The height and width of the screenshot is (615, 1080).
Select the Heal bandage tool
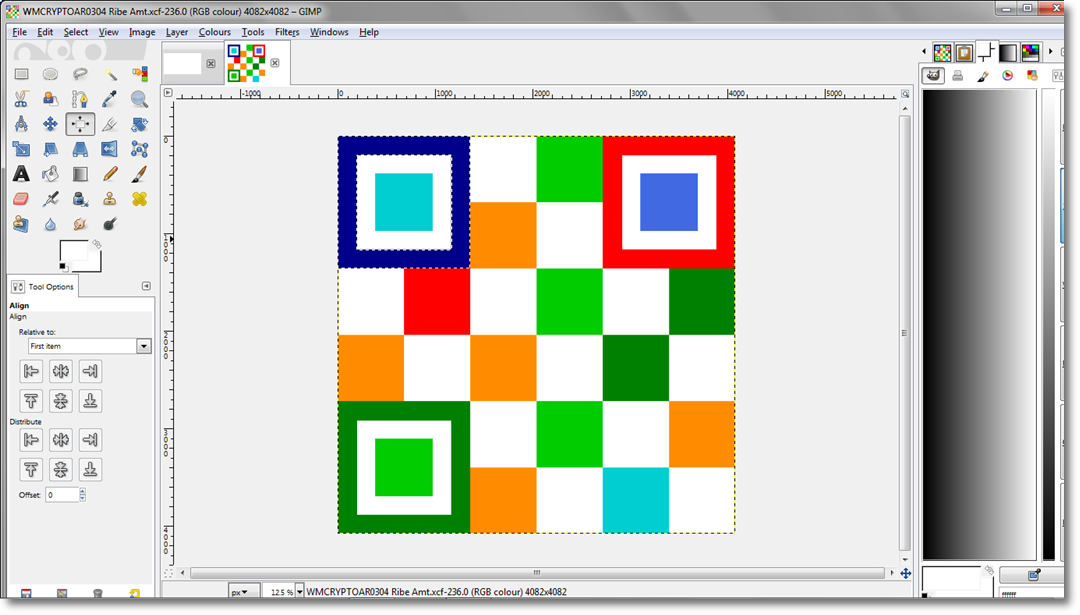139,199
